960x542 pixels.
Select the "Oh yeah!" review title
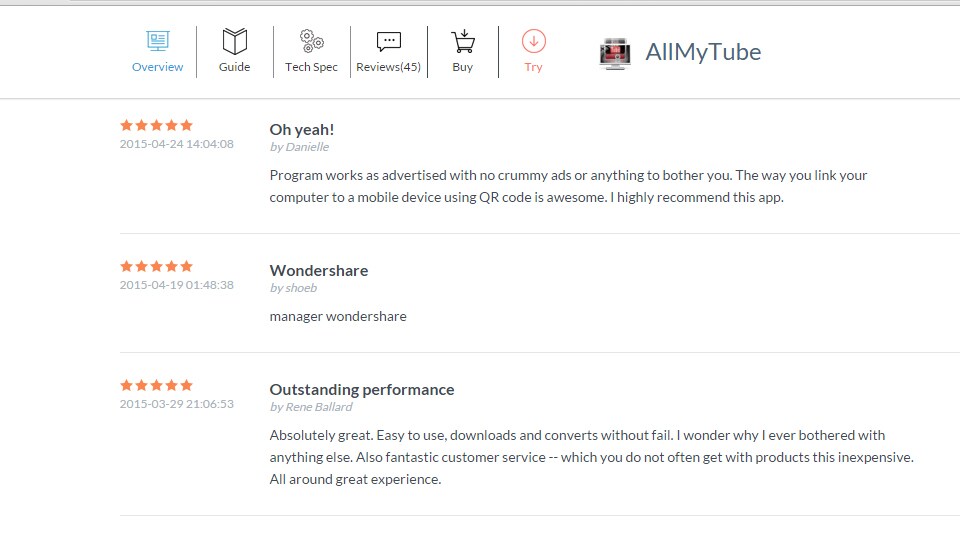point(302,129)
